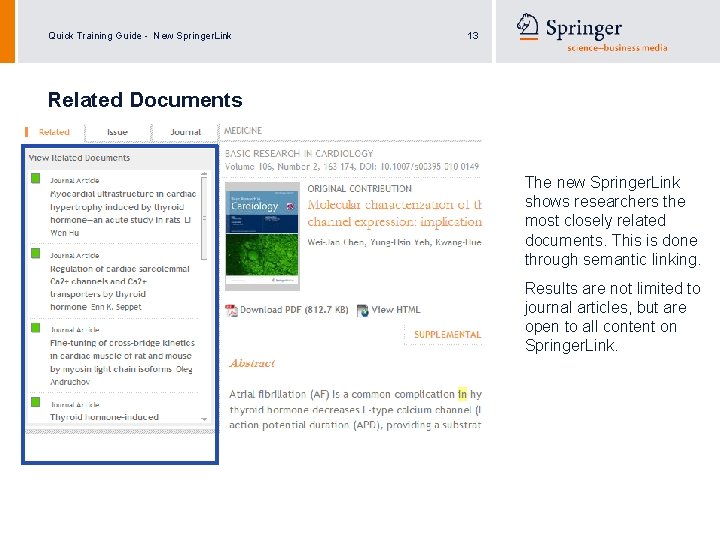
Task: Switch to the Issue tab
Action: tap(117, 132)
